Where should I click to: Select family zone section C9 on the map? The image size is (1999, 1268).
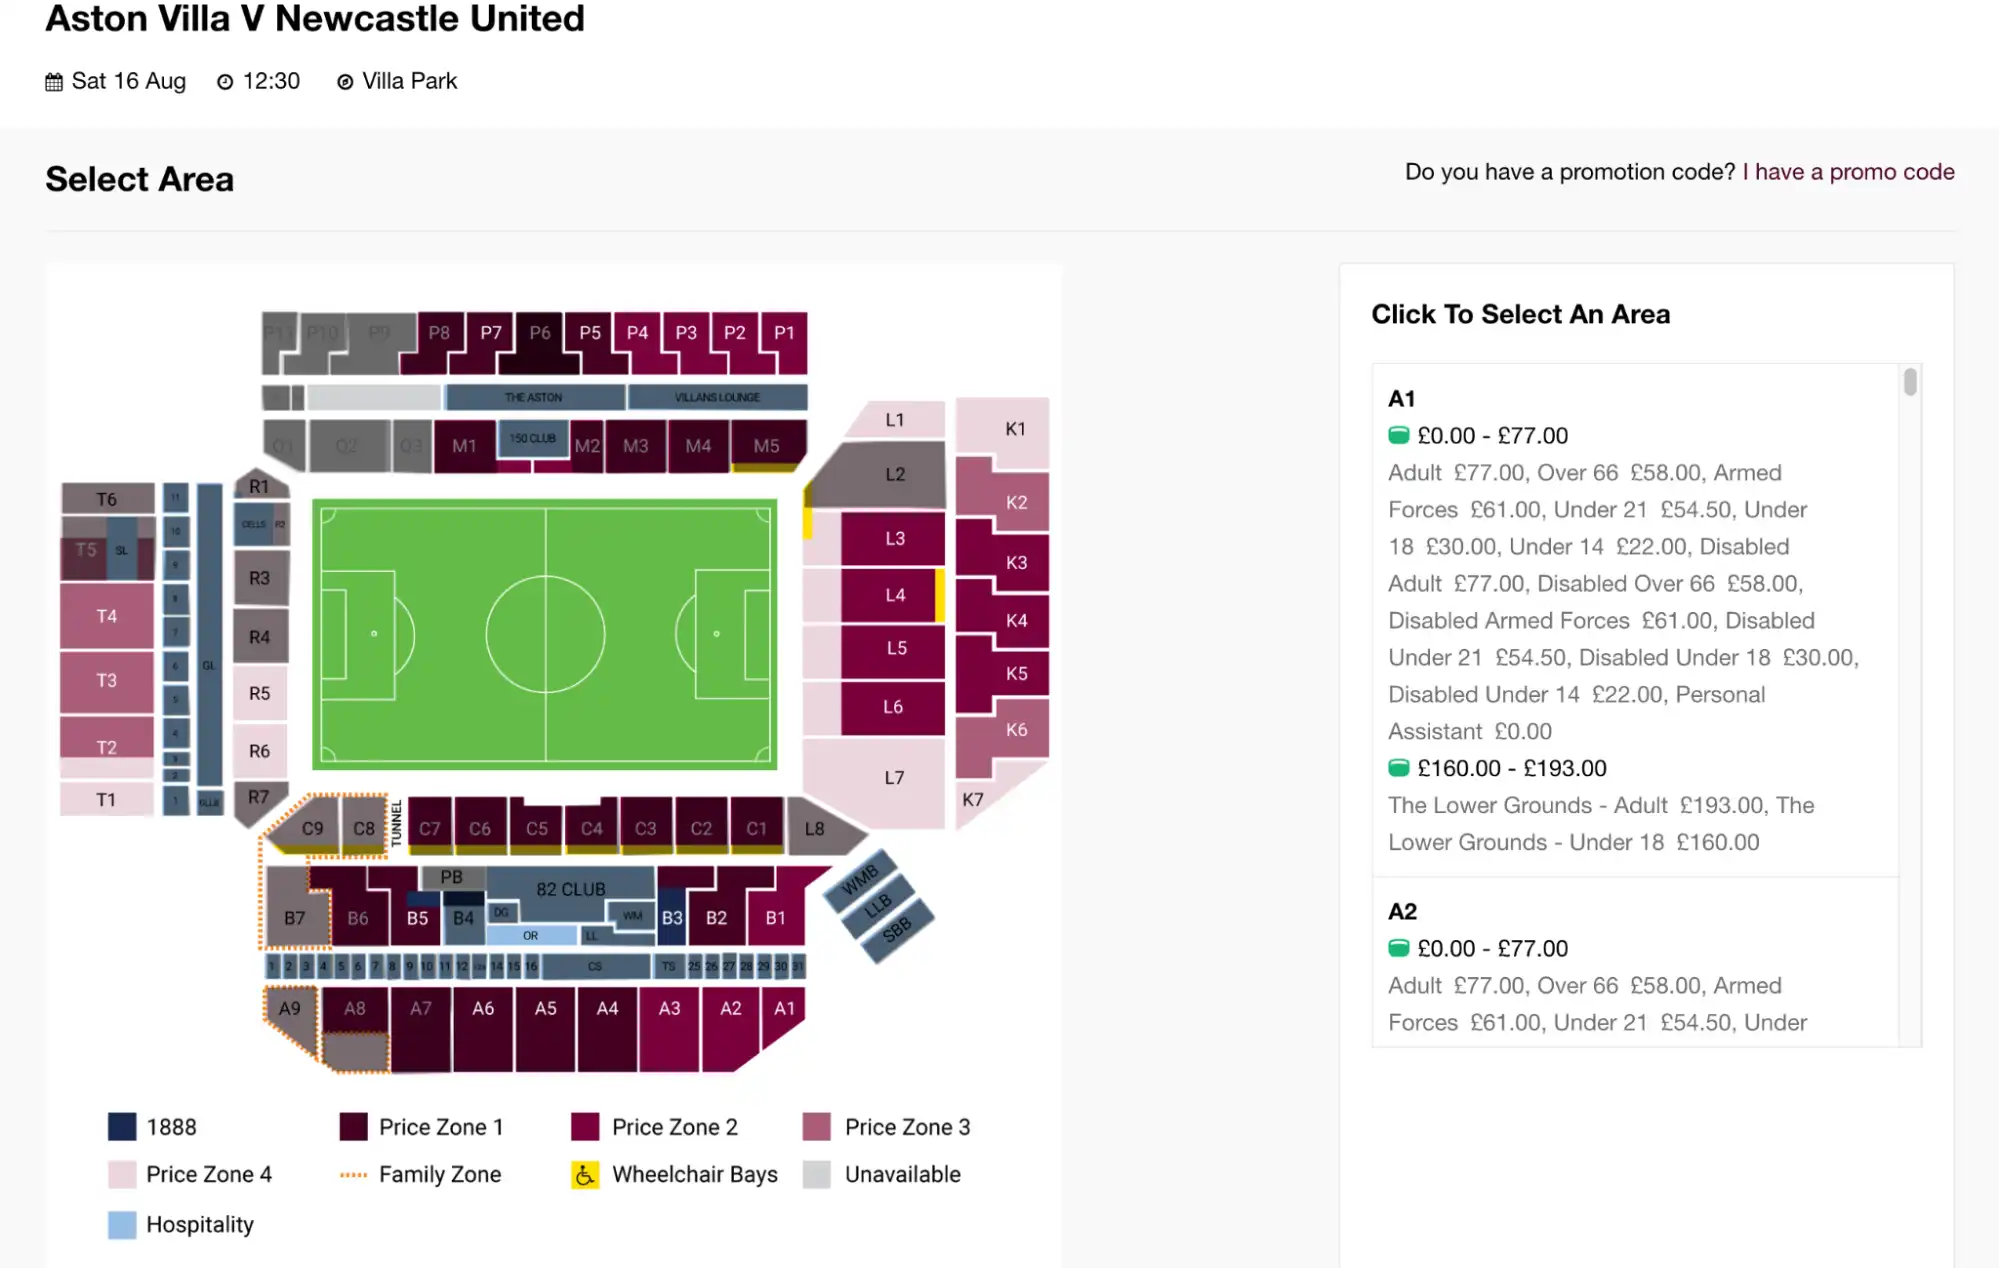[313, 828]
